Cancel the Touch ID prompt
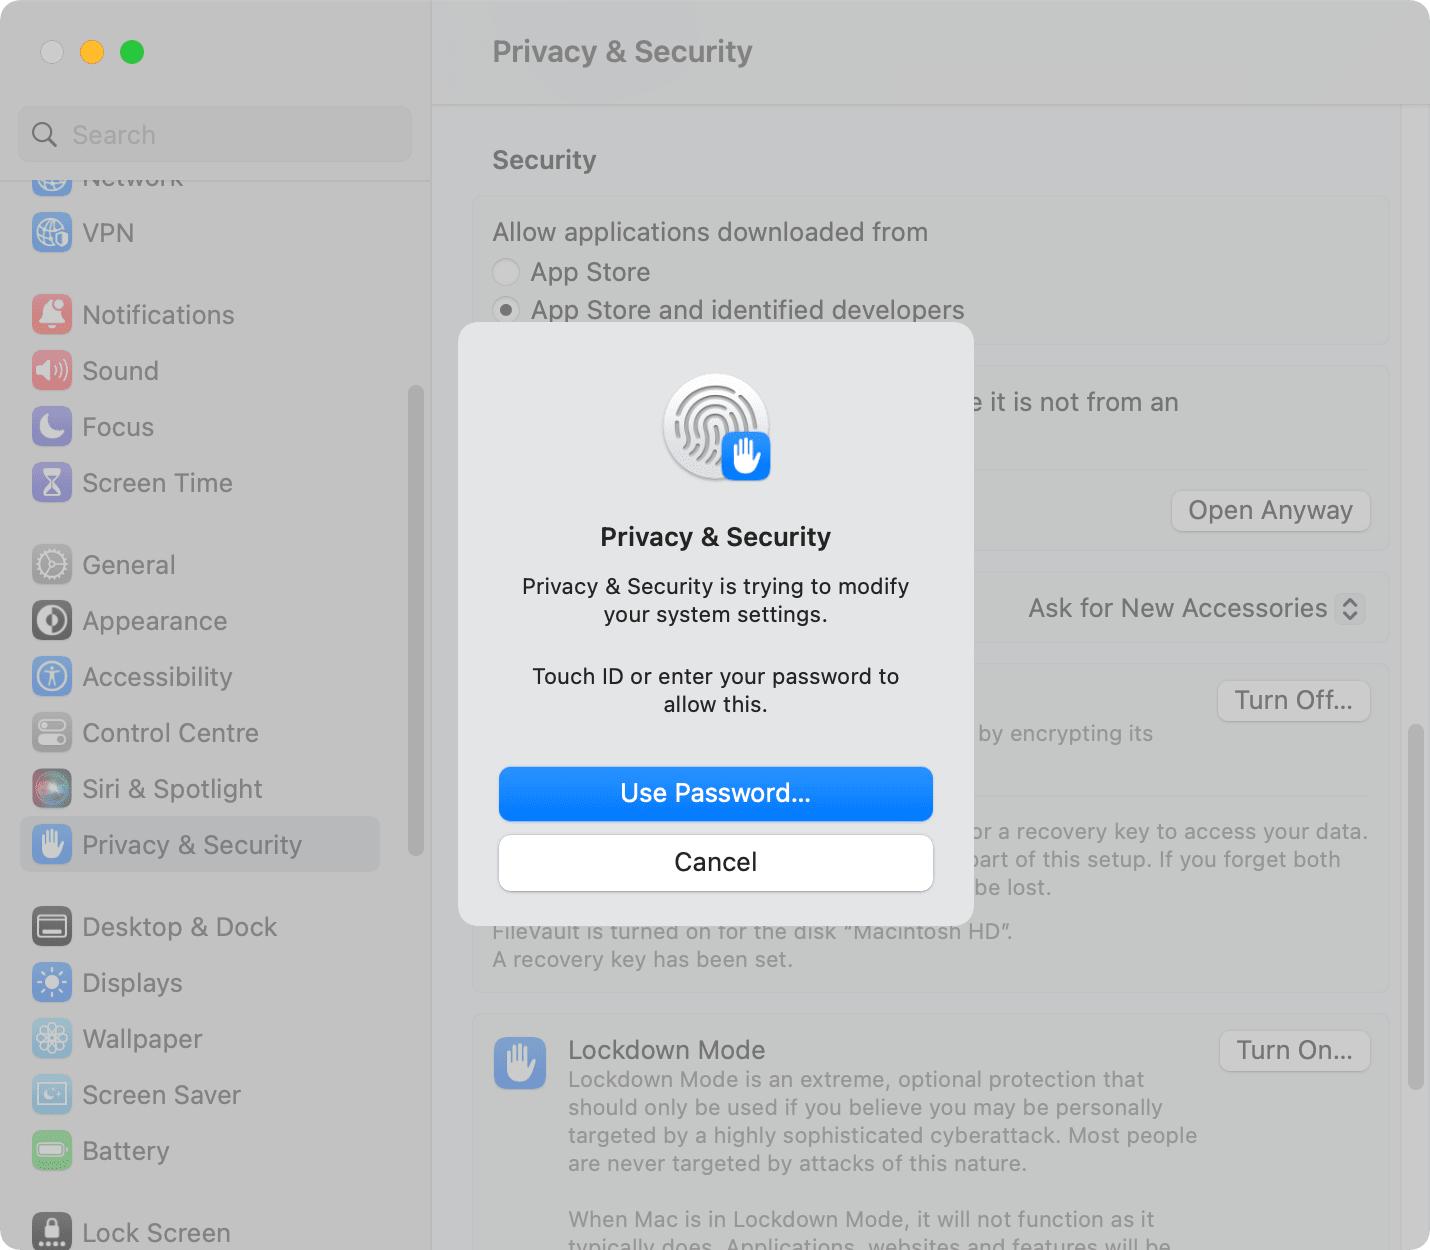The width and height of the screenshot is (1430, 1250). (715, 862)
